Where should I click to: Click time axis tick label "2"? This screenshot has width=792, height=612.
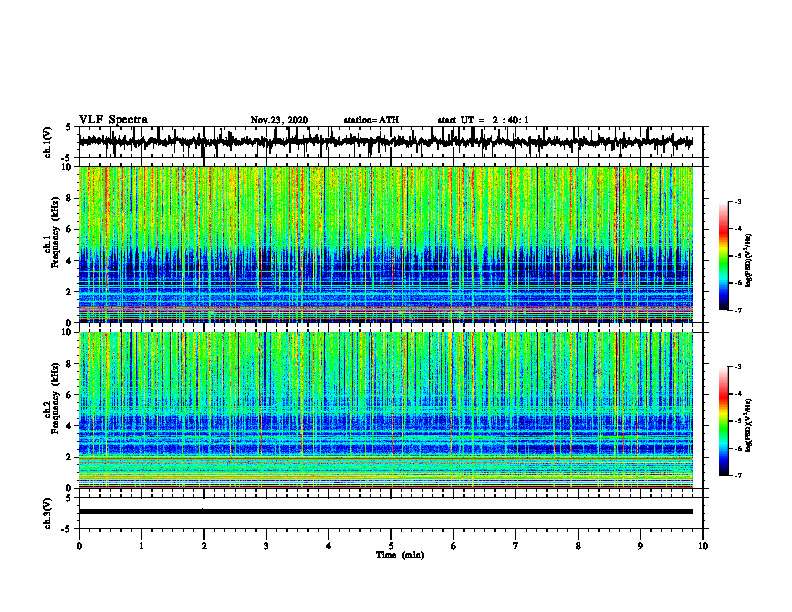pos(204,546)
